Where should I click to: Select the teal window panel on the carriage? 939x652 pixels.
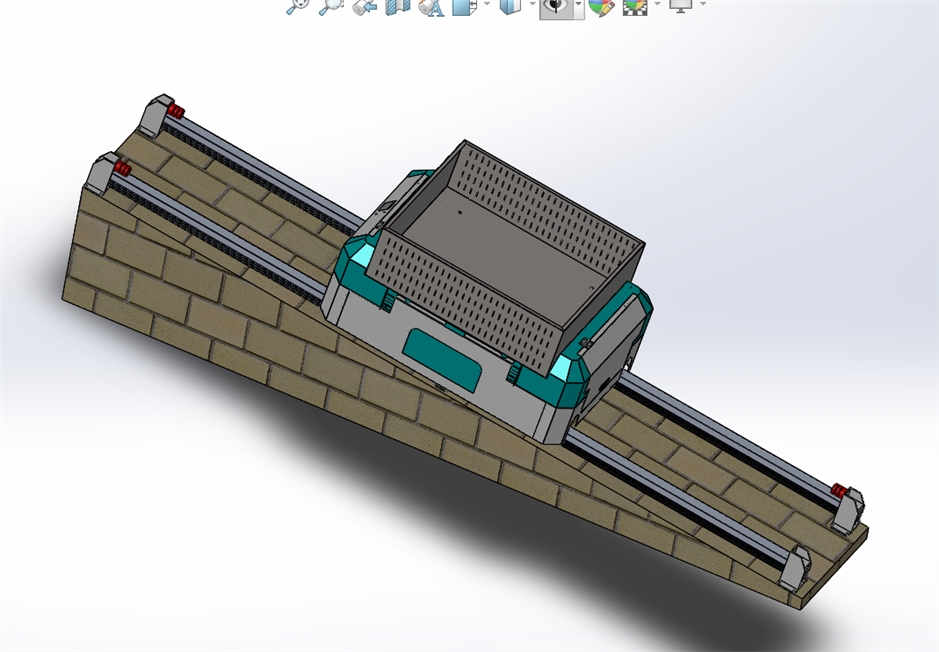(442, 359)
